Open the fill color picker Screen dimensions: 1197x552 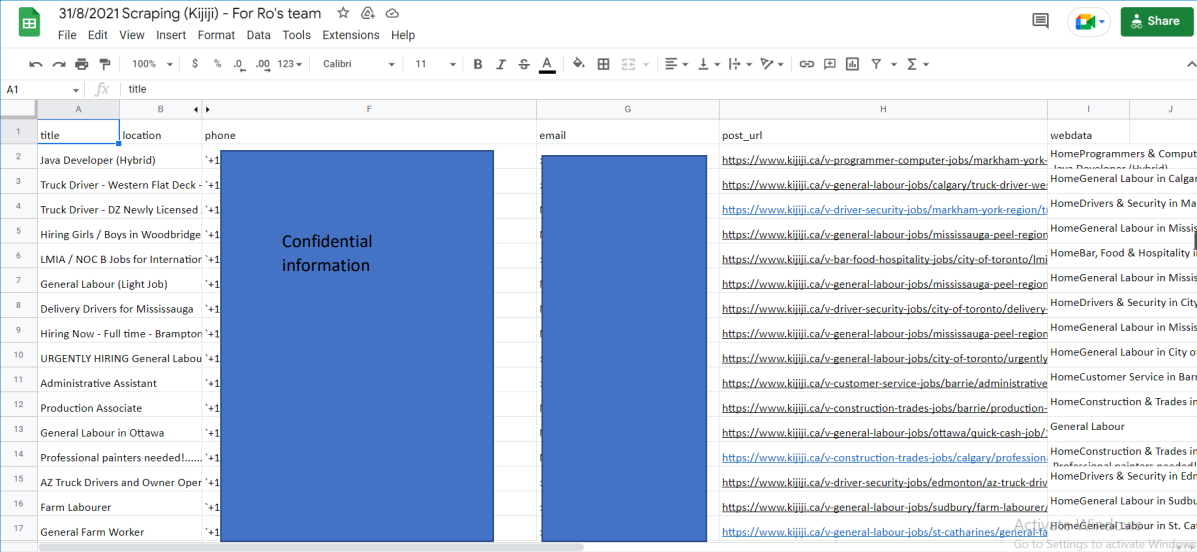coord(579,64)
